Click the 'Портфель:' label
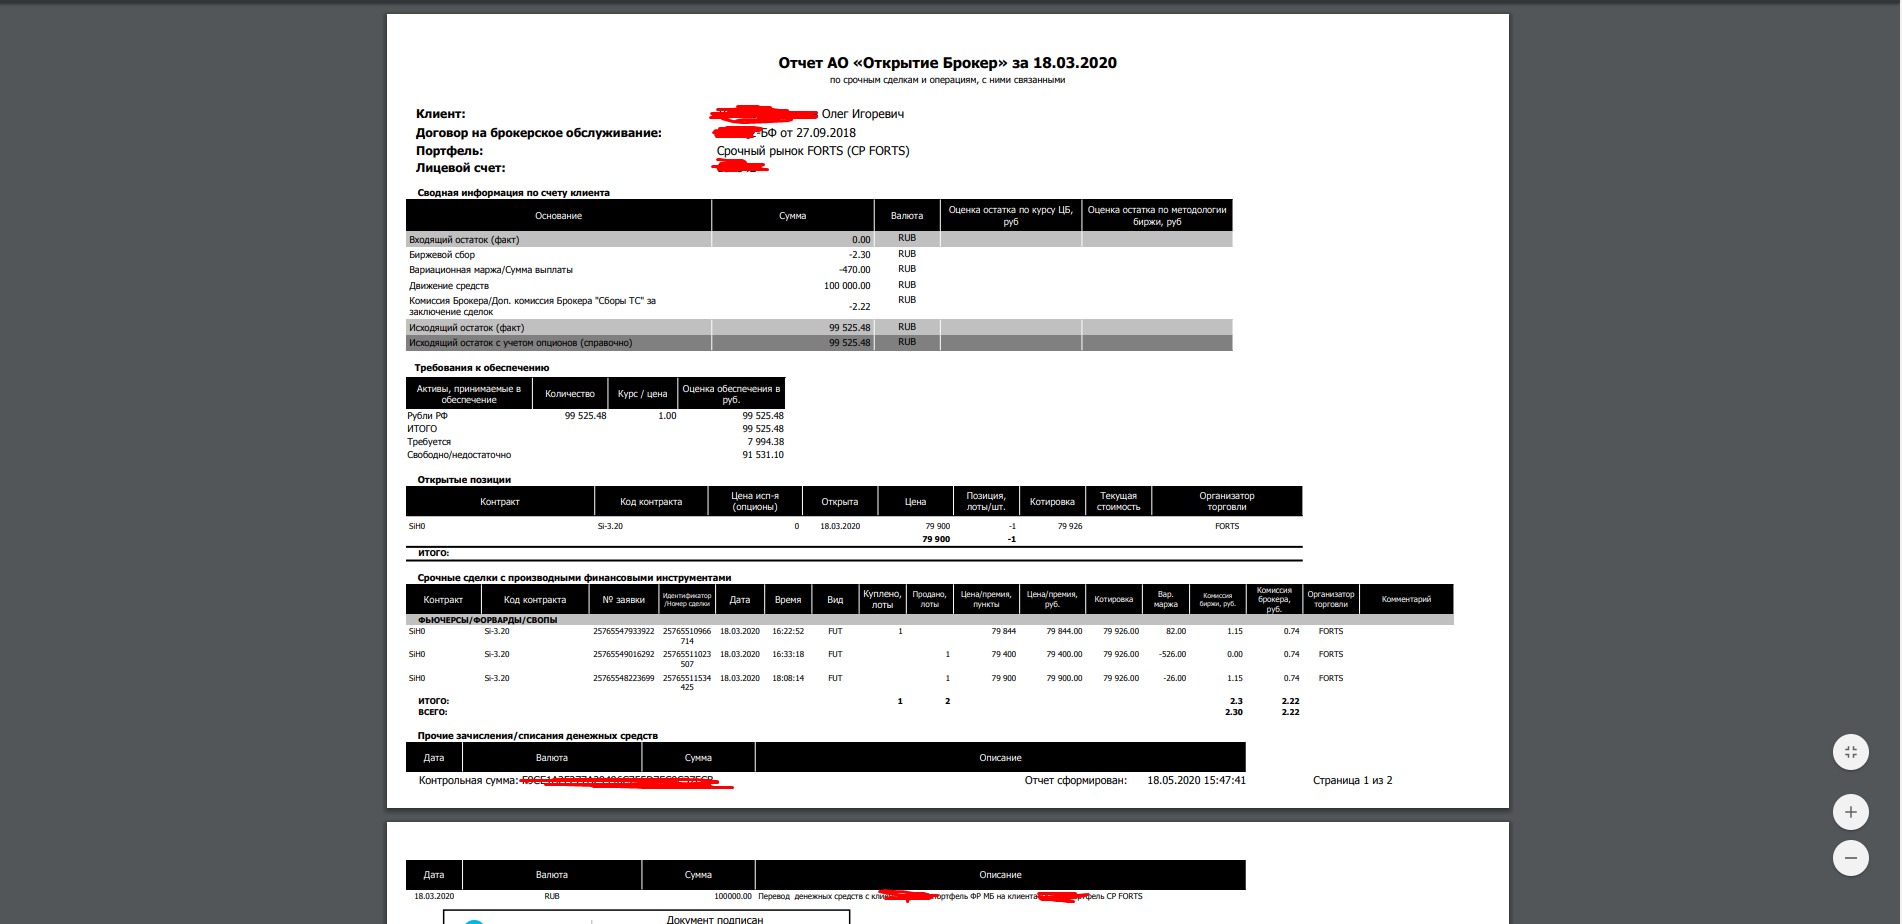 450,151
